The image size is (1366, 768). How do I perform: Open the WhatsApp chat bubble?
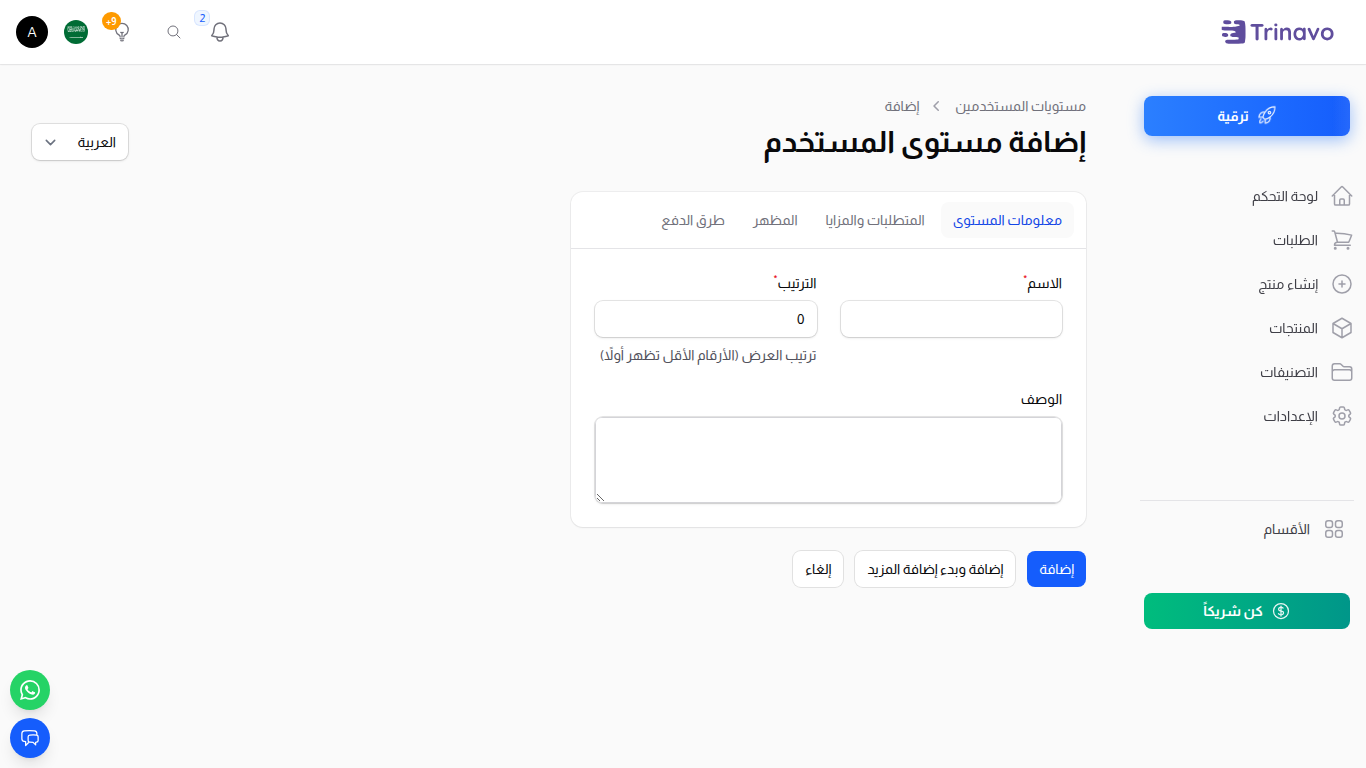(30, 690)
